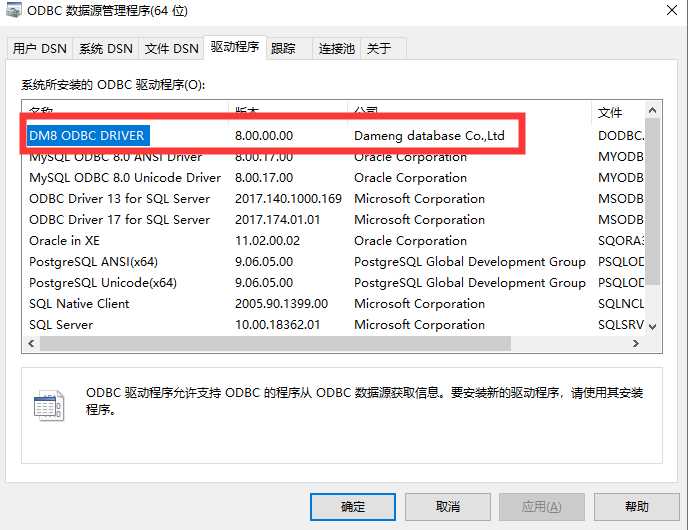Click the vertical scrollbar thumb
688x530 pixels.
point(652,201)
